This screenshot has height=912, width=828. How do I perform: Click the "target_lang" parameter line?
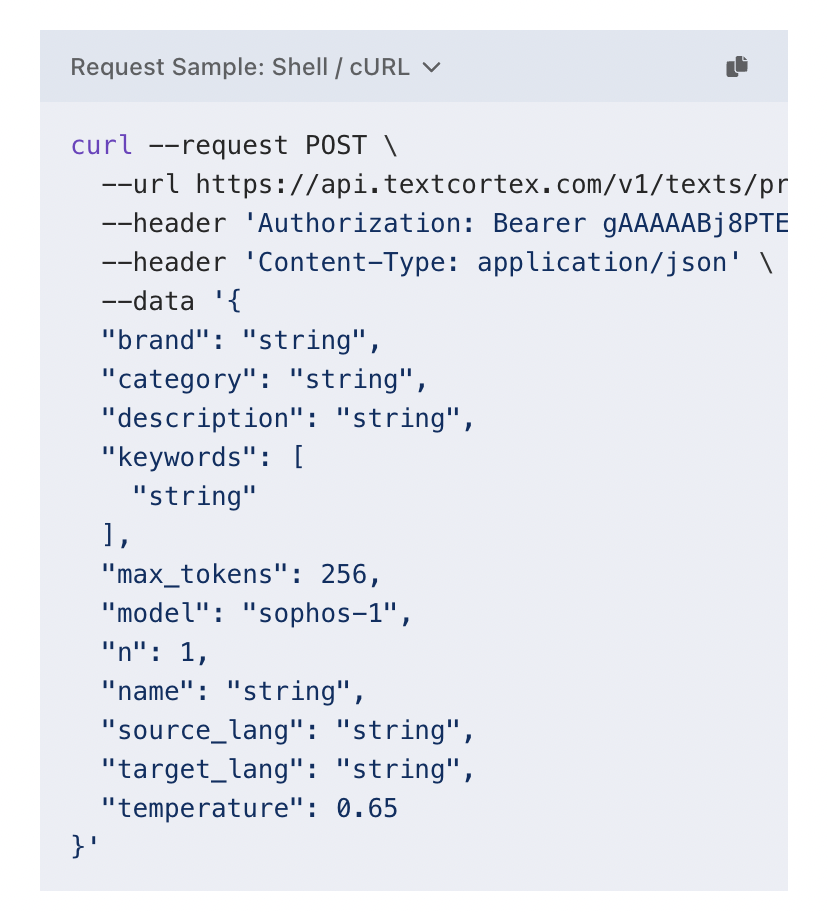(x=288, y=769)
